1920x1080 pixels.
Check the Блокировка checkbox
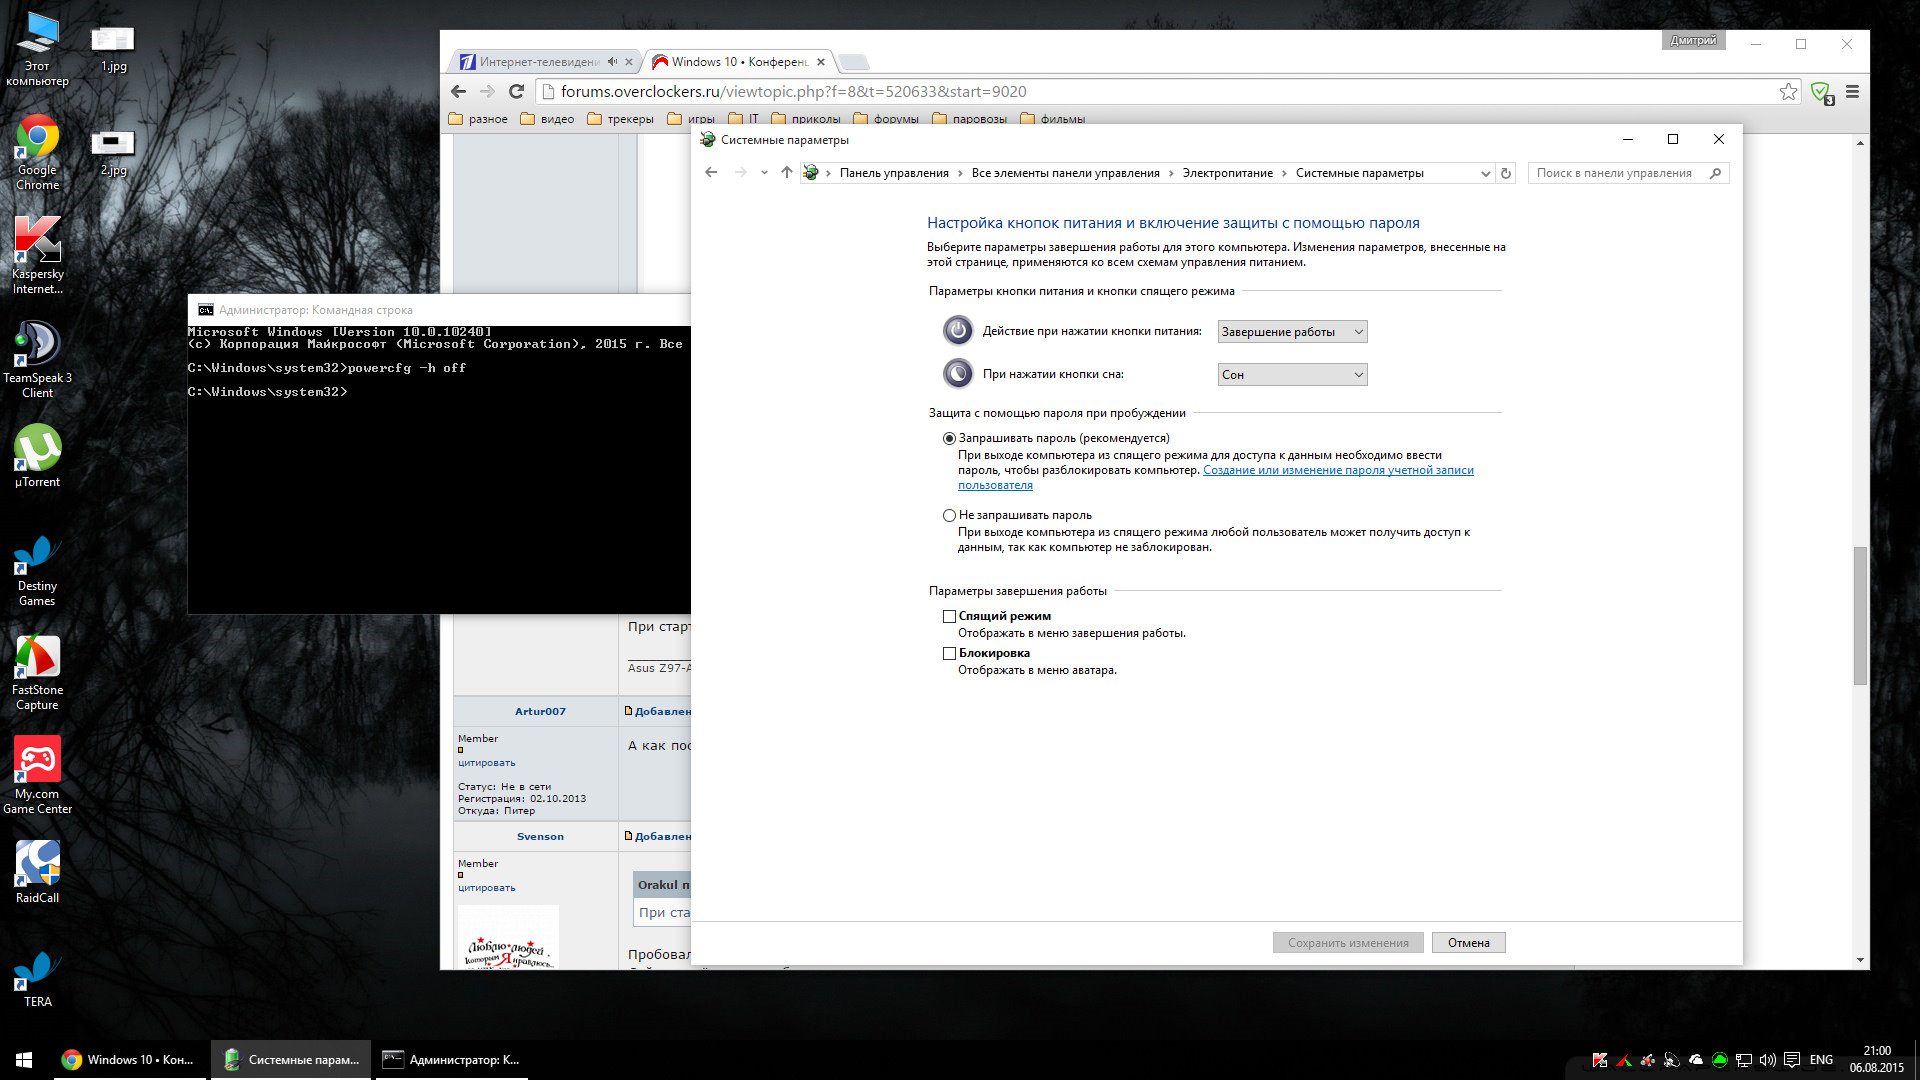(949, 654)
